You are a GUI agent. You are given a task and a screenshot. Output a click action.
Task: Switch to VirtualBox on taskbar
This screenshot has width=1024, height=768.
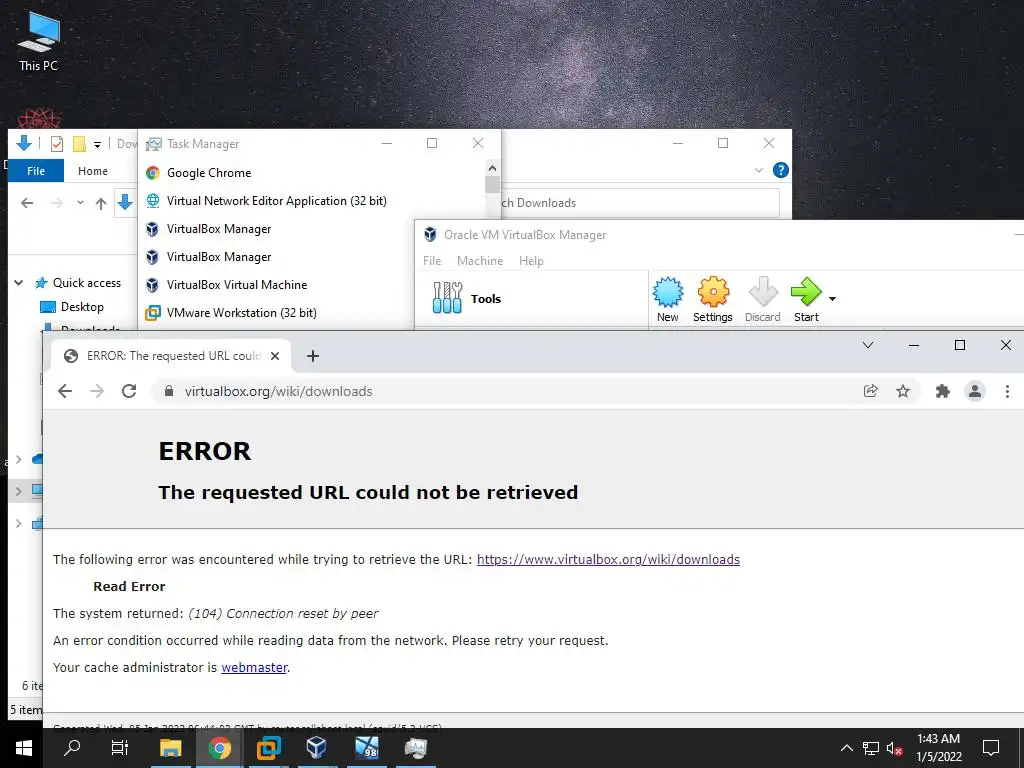317,748
